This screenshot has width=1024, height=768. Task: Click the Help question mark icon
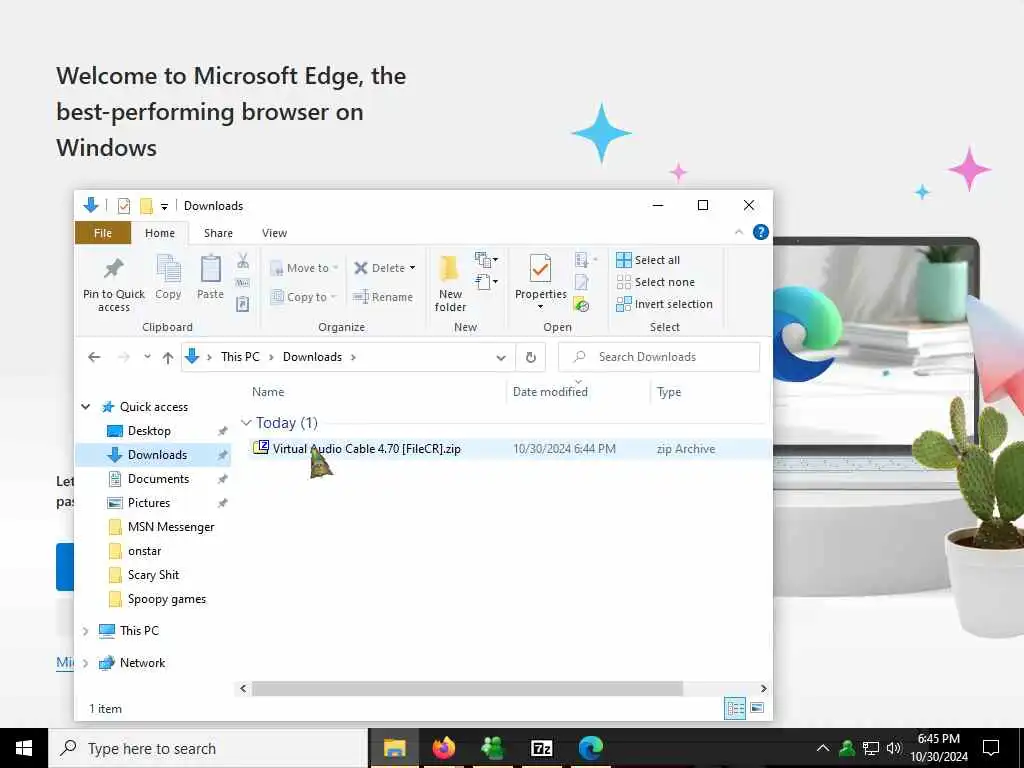tap(761, 232)
